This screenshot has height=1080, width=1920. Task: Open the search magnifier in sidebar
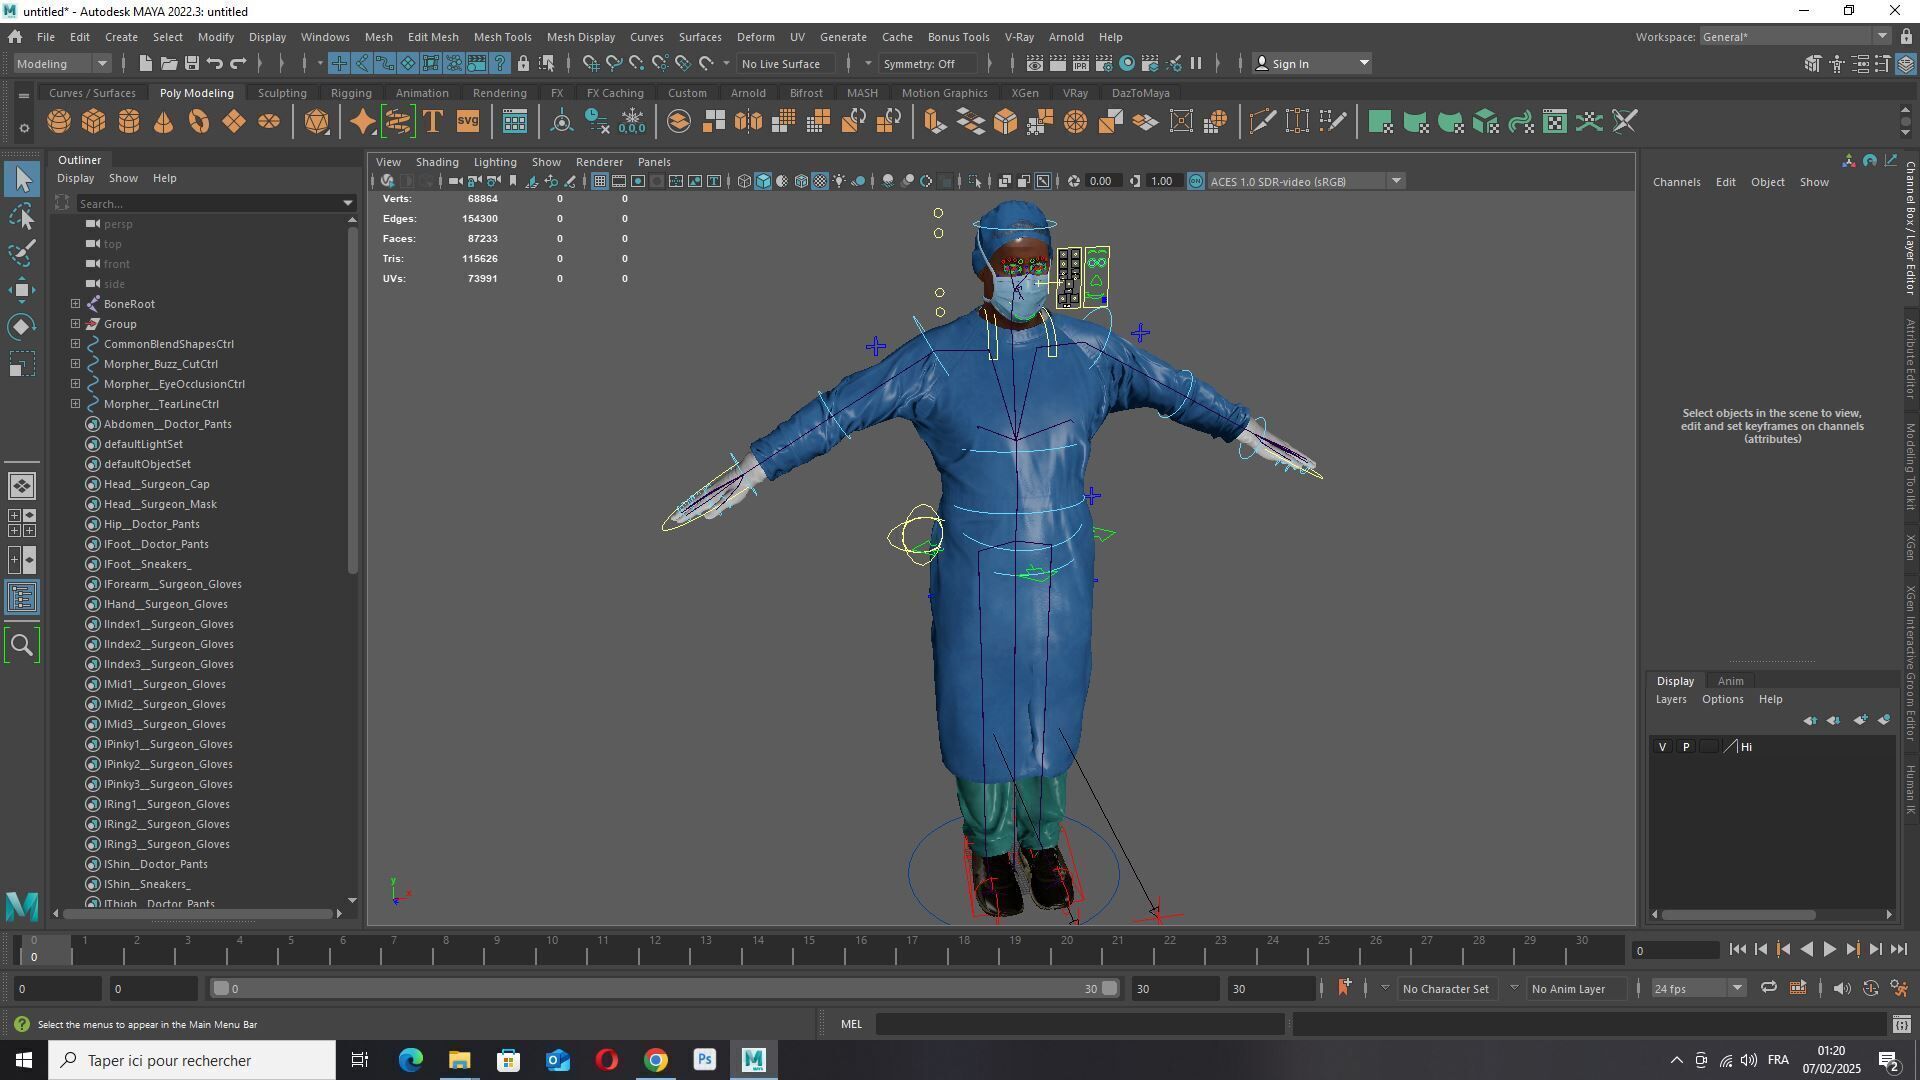click(x=22, y=646)
